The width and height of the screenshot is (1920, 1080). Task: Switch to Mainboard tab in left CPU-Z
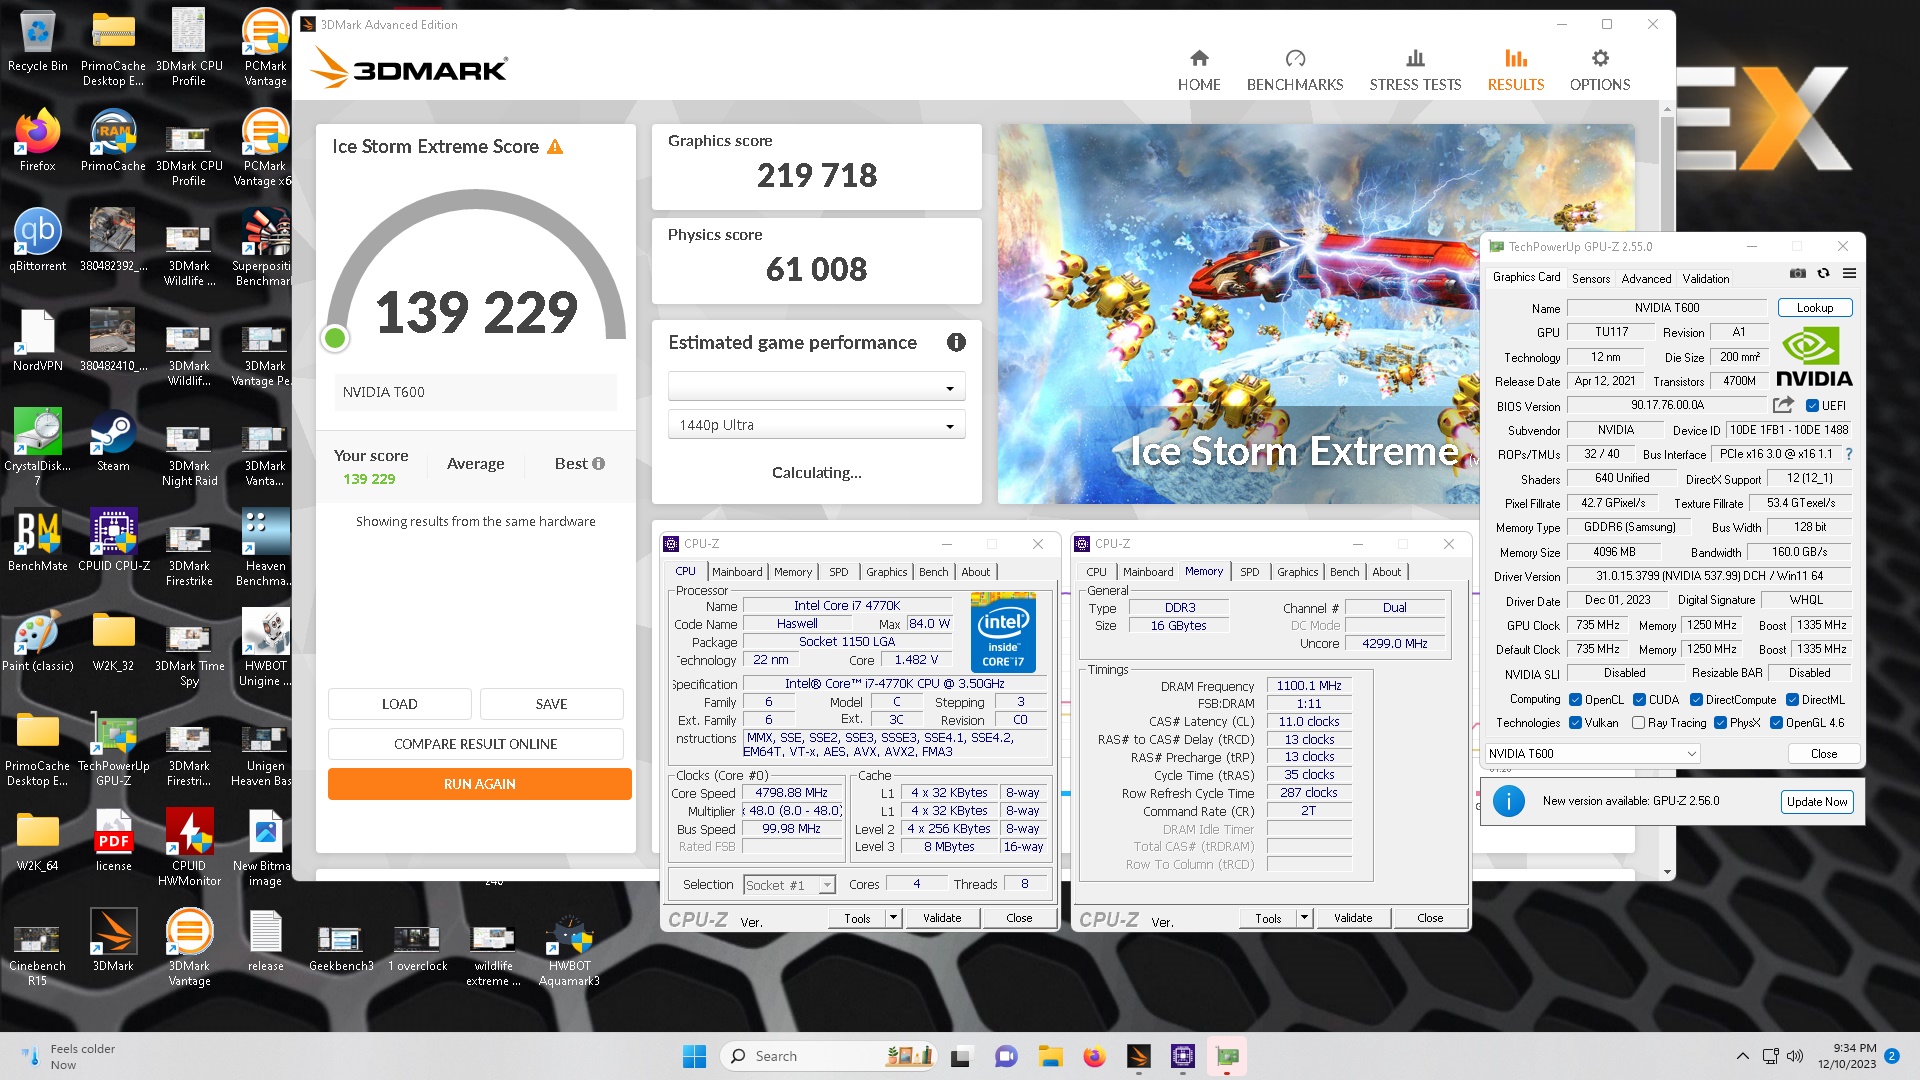[x=737, y=572]
